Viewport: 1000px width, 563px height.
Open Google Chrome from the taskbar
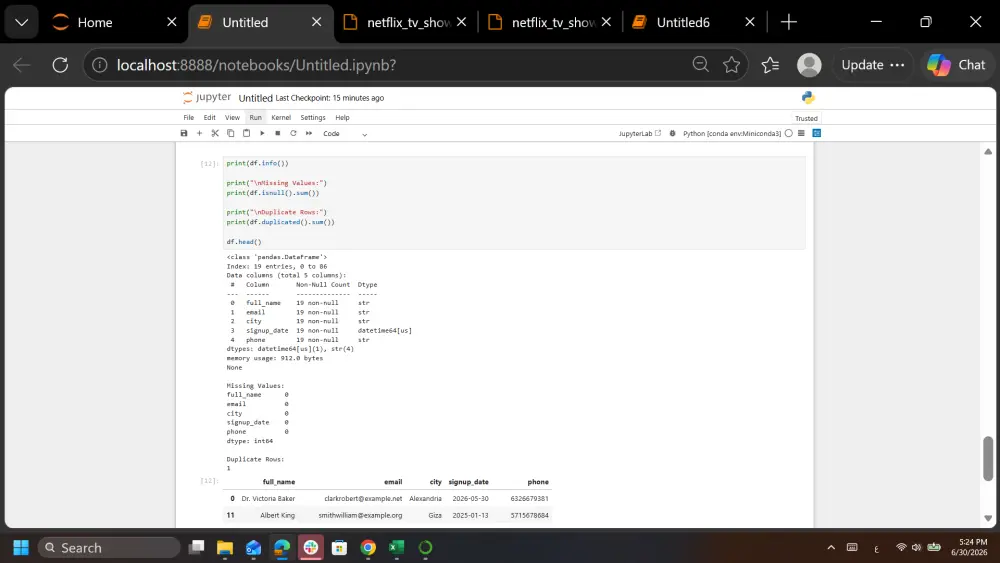[x=368, y=548]
